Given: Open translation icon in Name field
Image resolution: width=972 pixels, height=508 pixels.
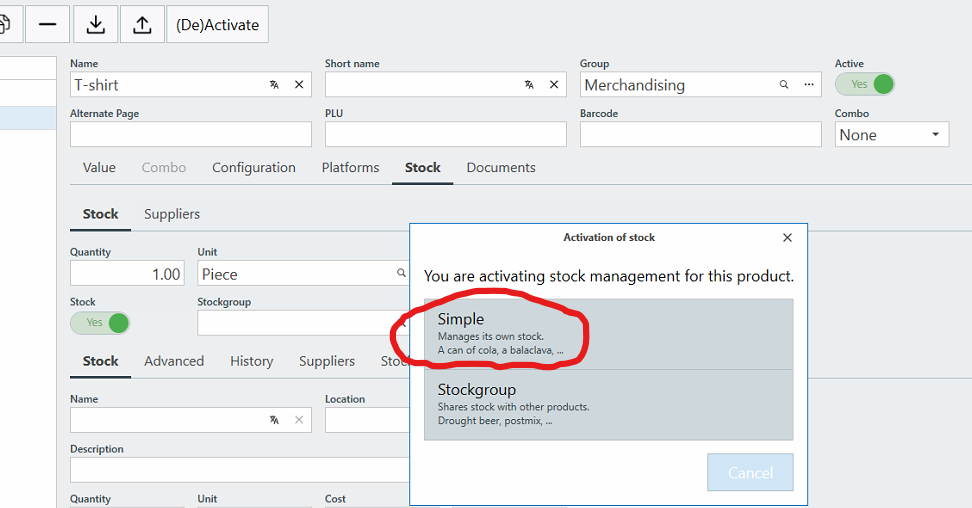Looking at the screenshot, I should pos(274,85).
